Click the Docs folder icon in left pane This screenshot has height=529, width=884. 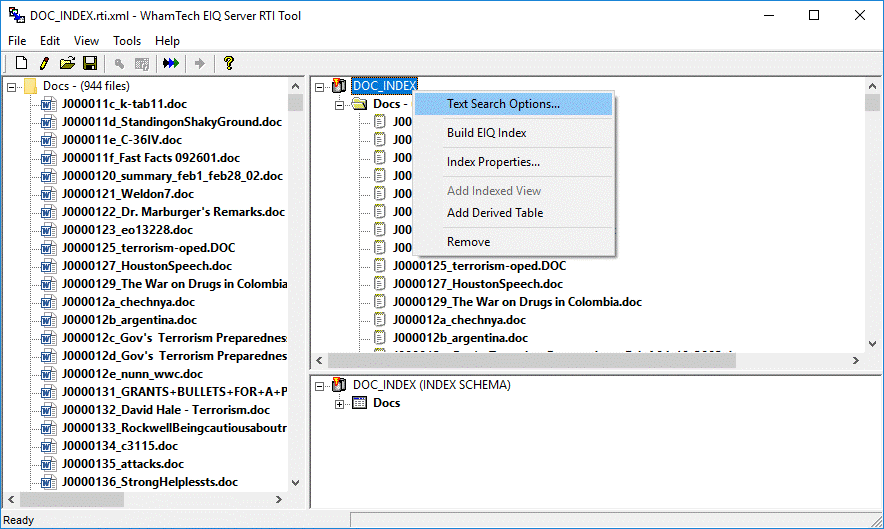[30, 86]
